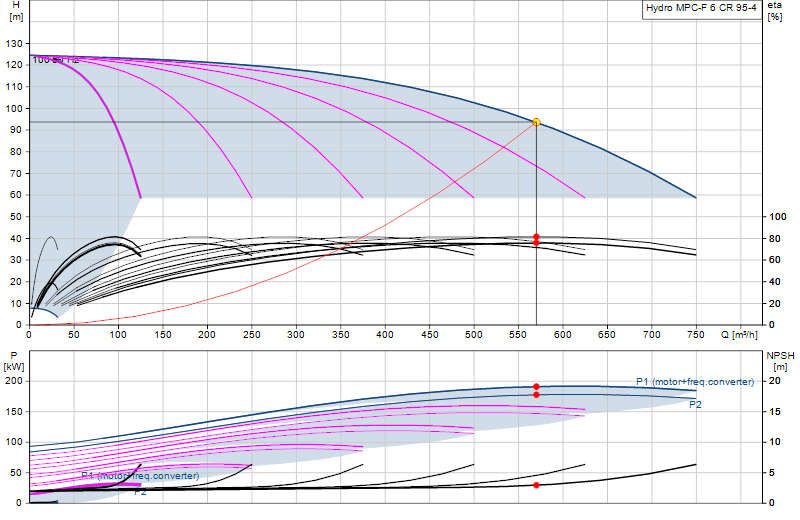Click the 570-flow duty point on the flow axis line
The height and width of the screenshot is (520, 800).
536,325
